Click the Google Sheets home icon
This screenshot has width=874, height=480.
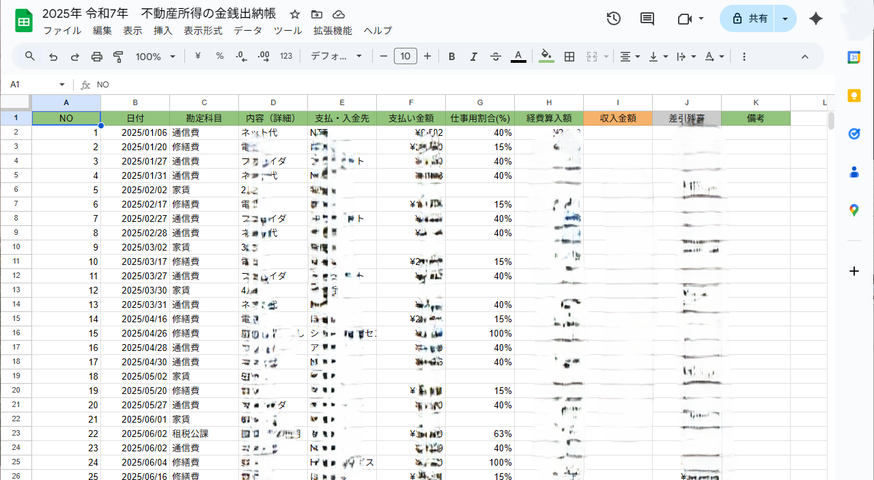pos(23,22)
